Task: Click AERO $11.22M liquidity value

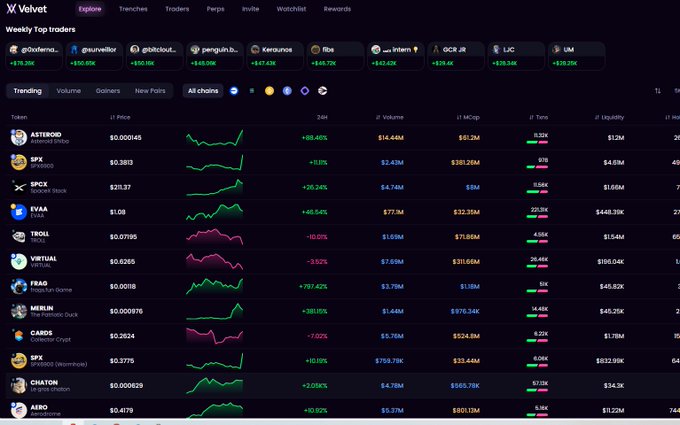Action: tap(613, 410)
